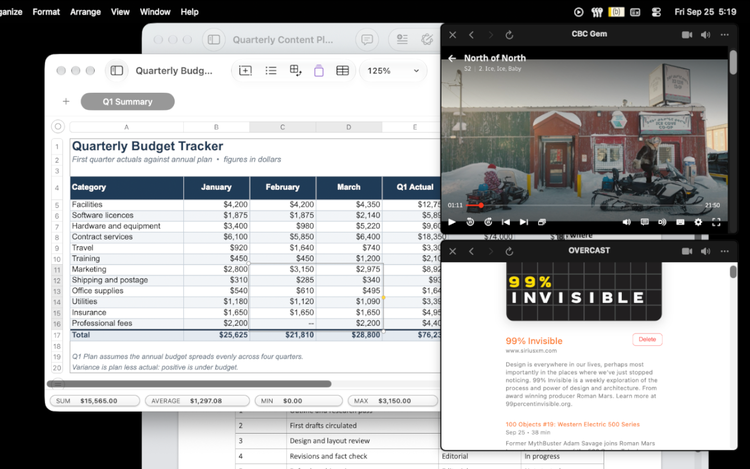The width and height of the screenshot is (750, 469).
Task: Reload the Overcast window
Action: coord(509,251)
